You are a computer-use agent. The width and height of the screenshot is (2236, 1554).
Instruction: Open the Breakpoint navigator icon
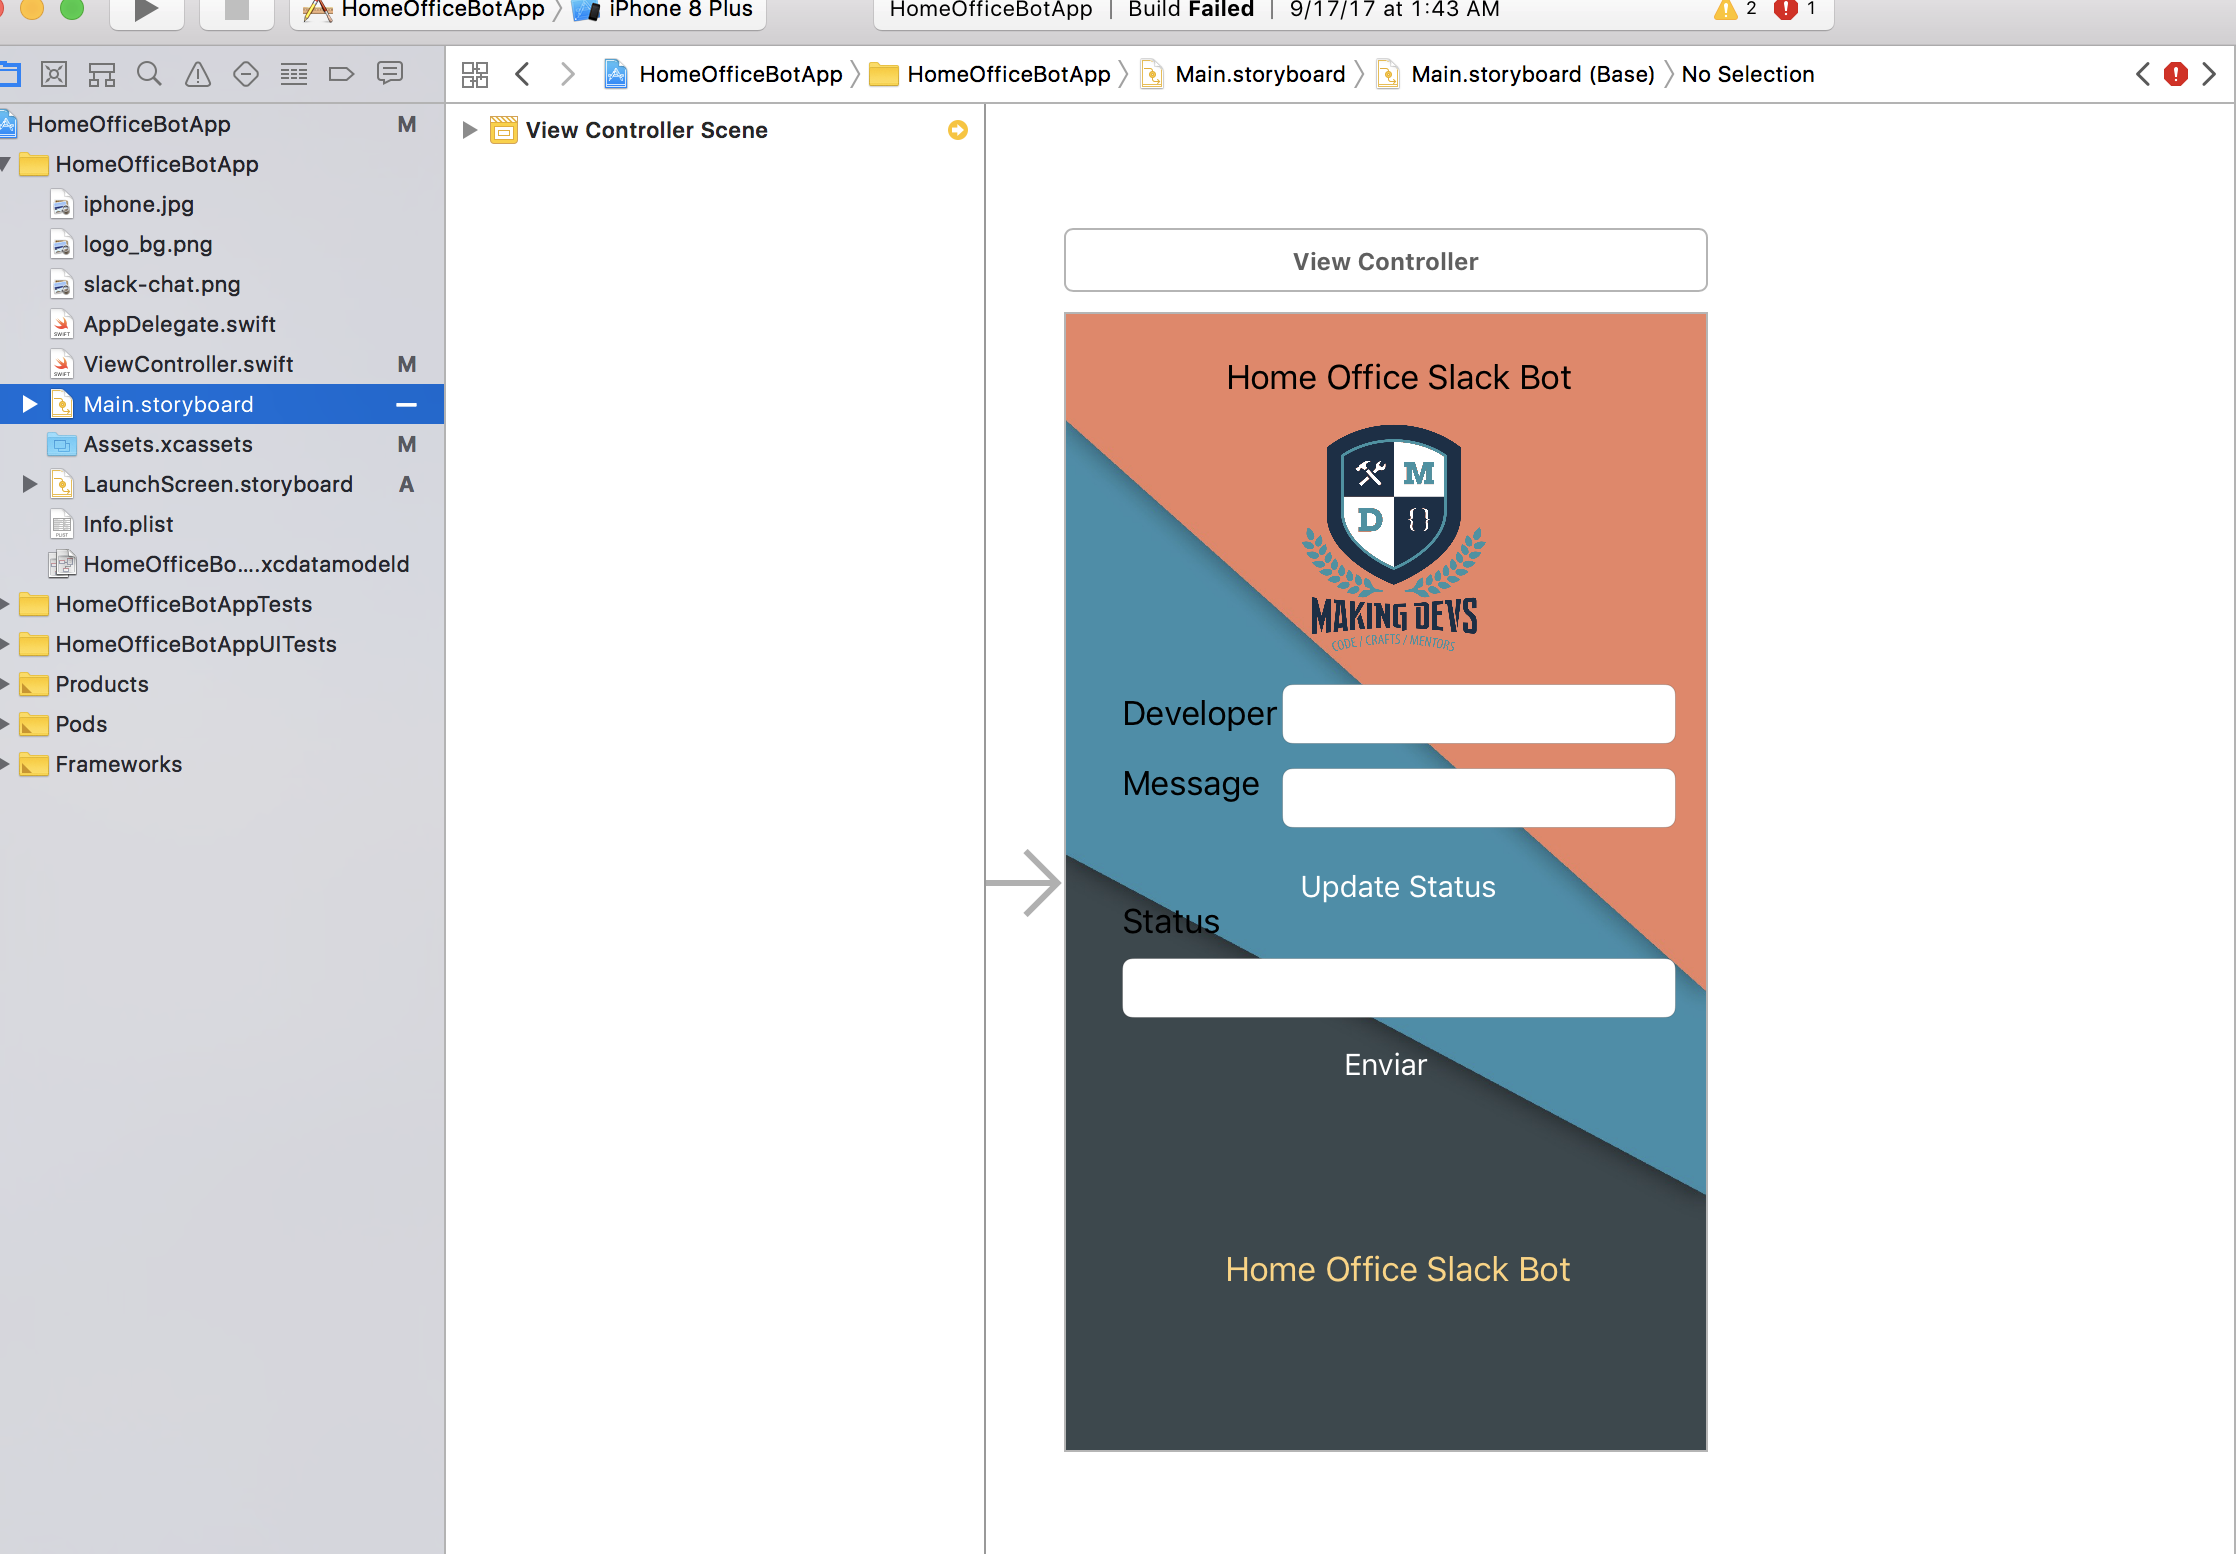point(341,74)
